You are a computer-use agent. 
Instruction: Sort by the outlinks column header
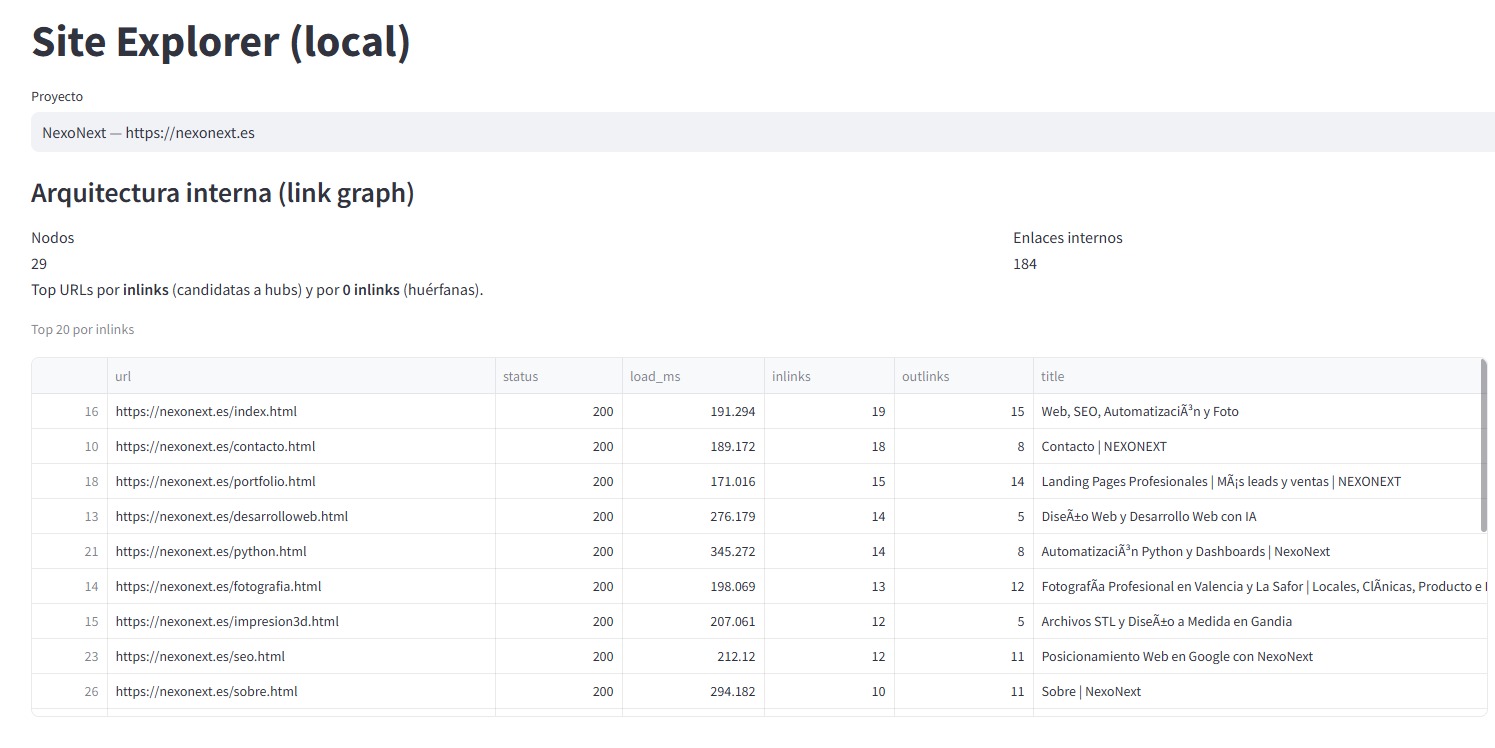click(963, 377)
